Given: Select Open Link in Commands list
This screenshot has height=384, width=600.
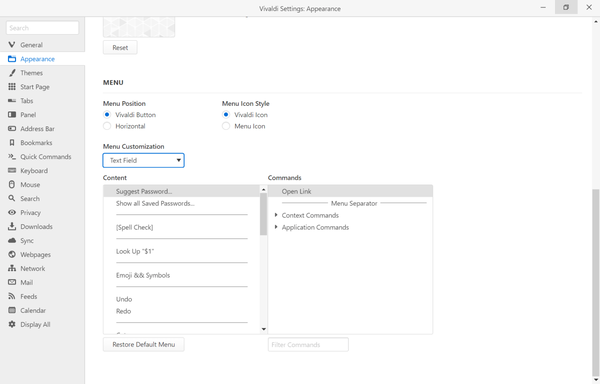Looking at the screenshot, I should coord(350,191).
